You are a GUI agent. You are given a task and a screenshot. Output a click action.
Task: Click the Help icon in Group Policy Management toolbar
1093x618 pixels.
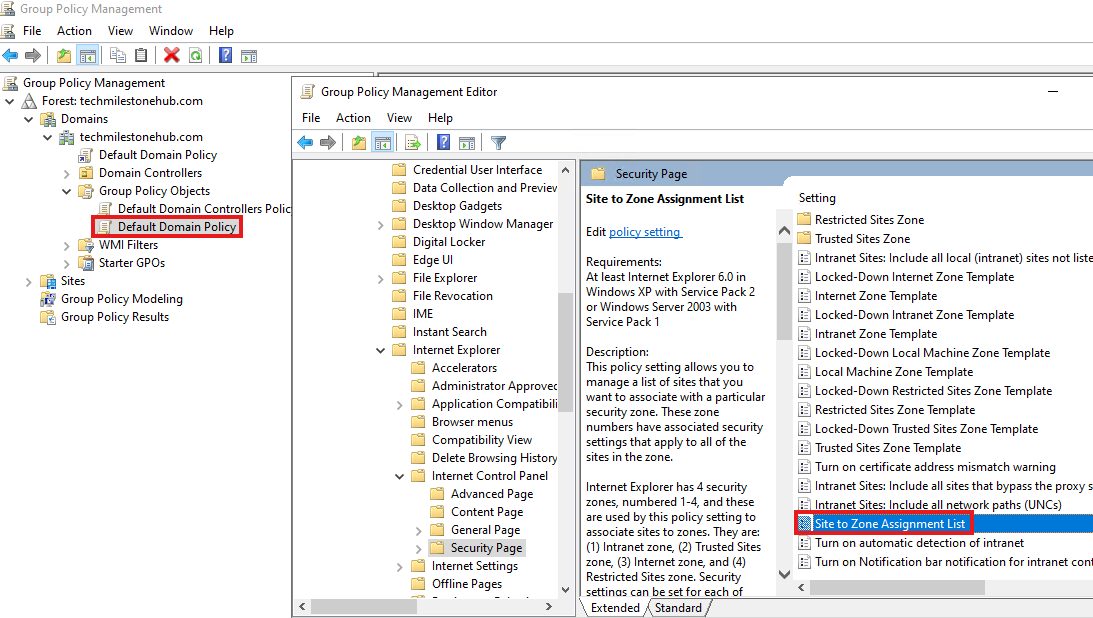226,55
